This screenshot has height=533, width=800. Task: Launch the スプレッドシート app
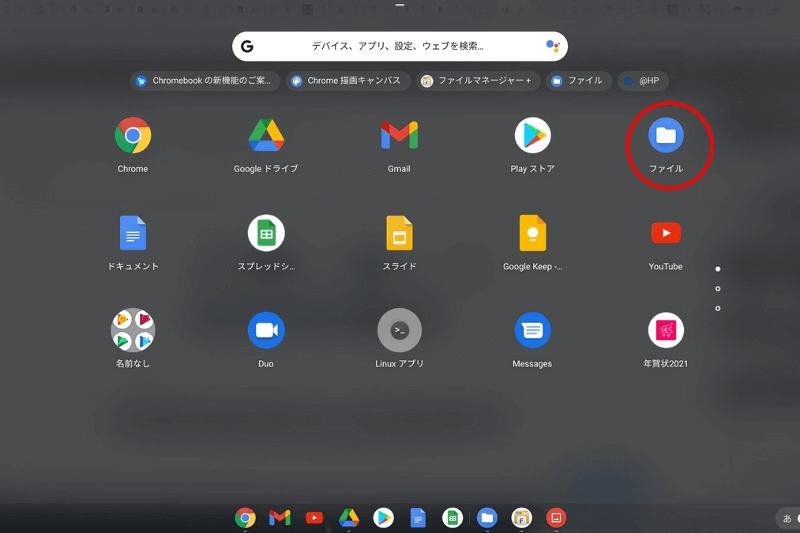point(266,233)
